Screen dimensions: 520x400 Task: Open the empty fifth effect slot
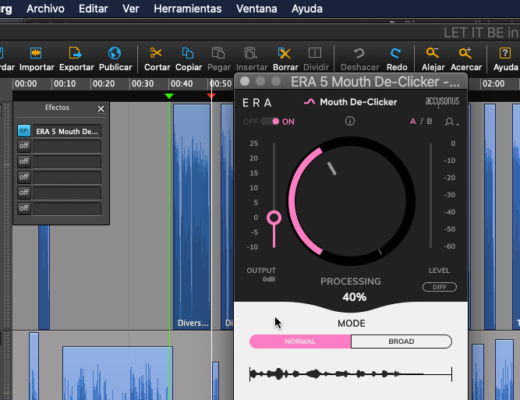tap(67, 193)
